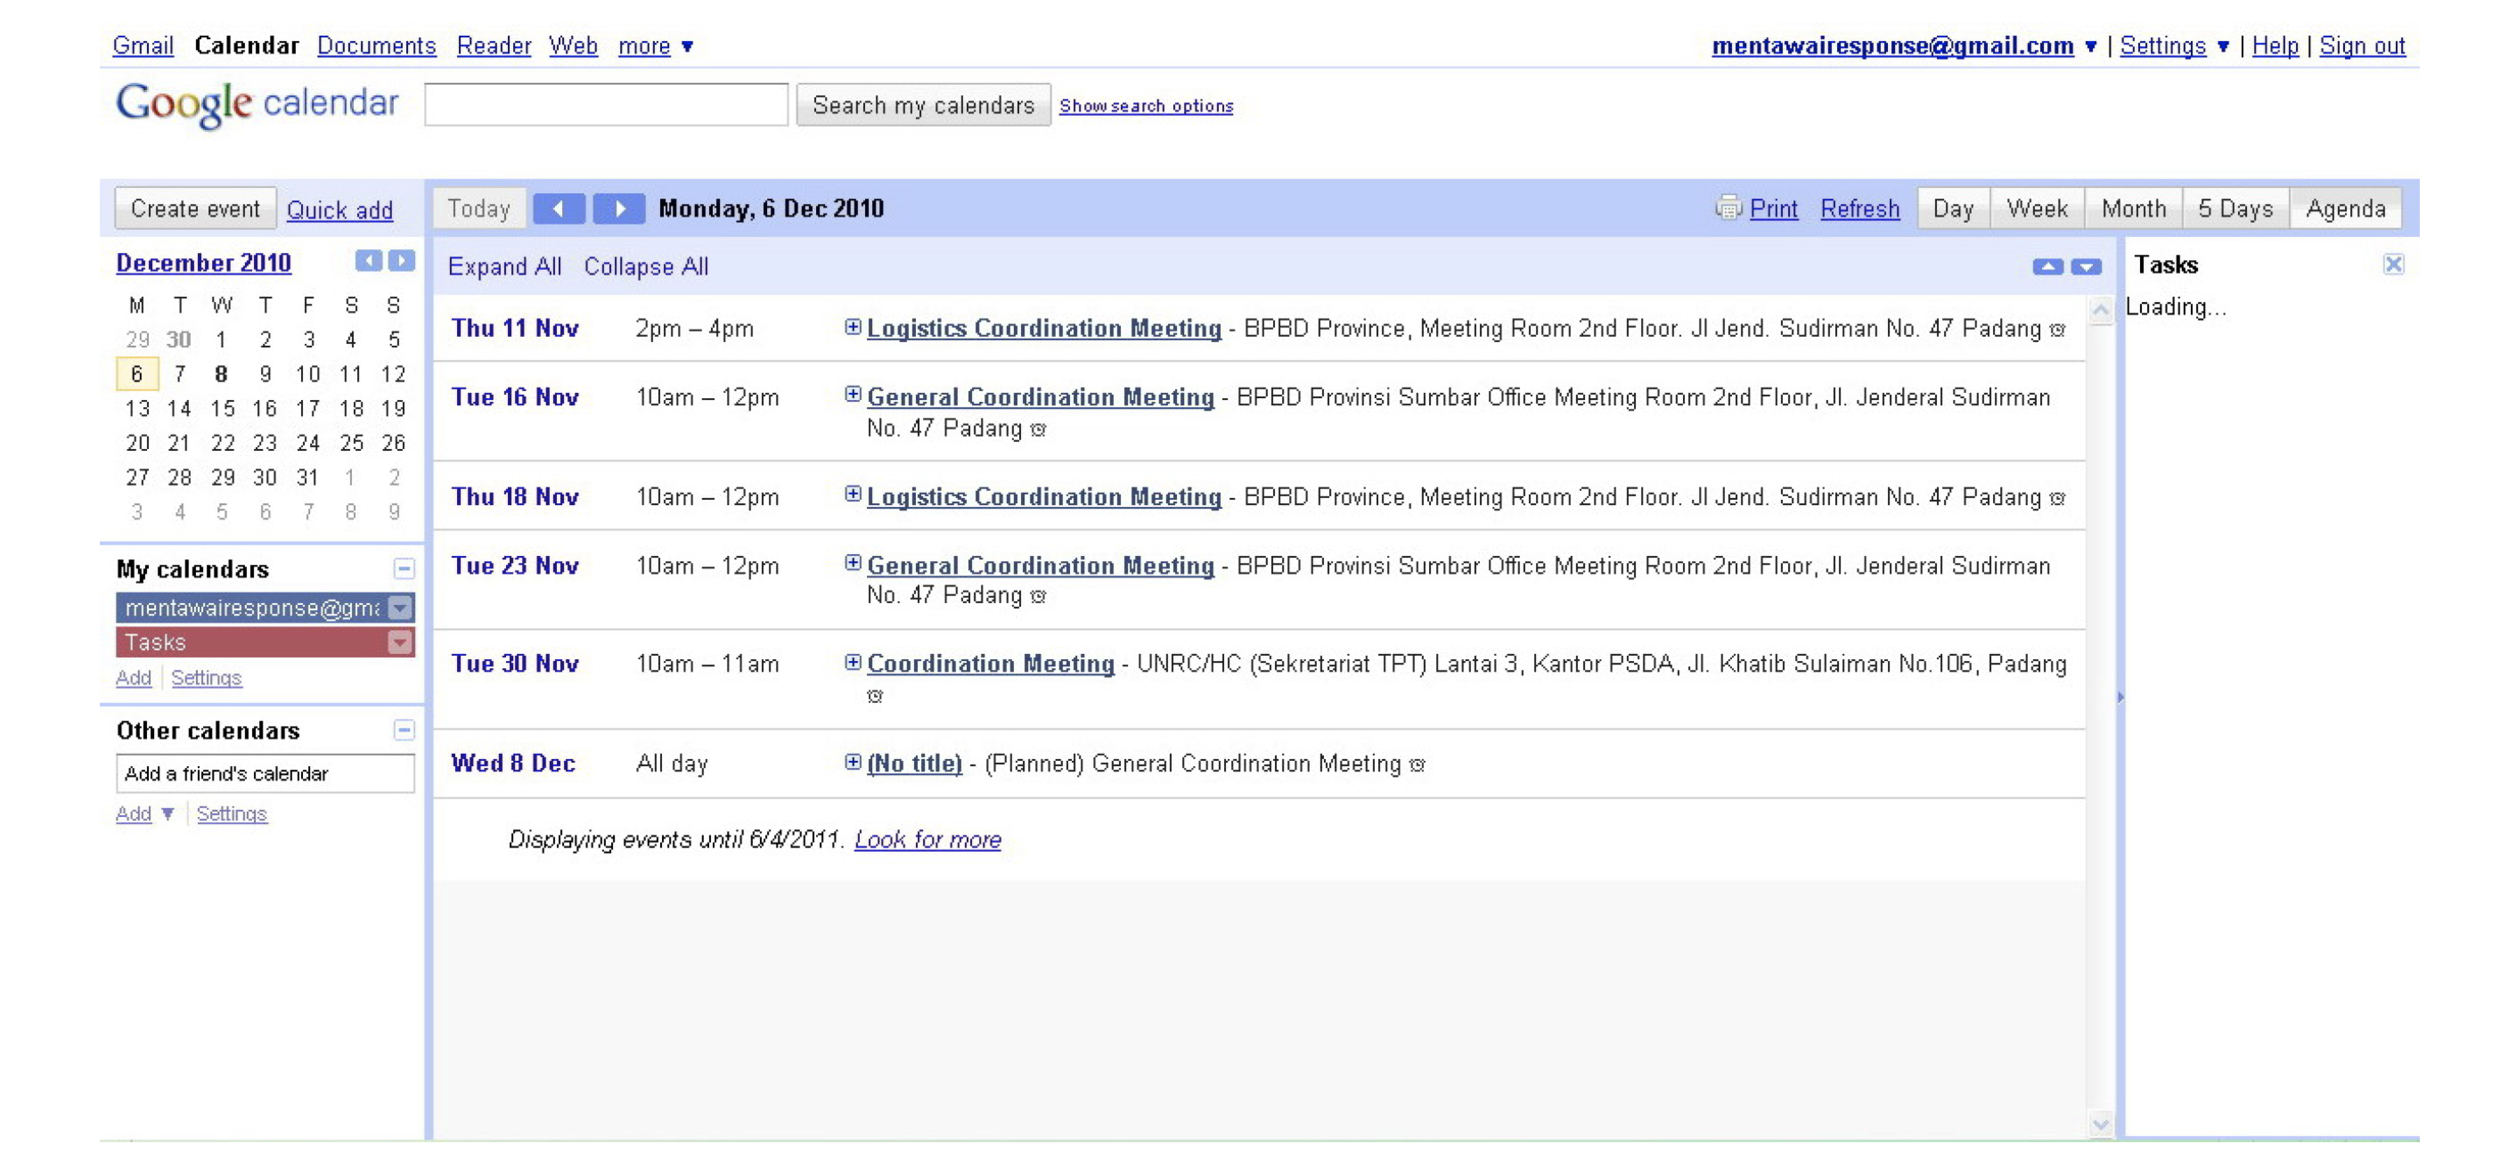Click the agenda scroll down arrow button
This screenshot has height=1176, width=2500.
click(2085, 267)
